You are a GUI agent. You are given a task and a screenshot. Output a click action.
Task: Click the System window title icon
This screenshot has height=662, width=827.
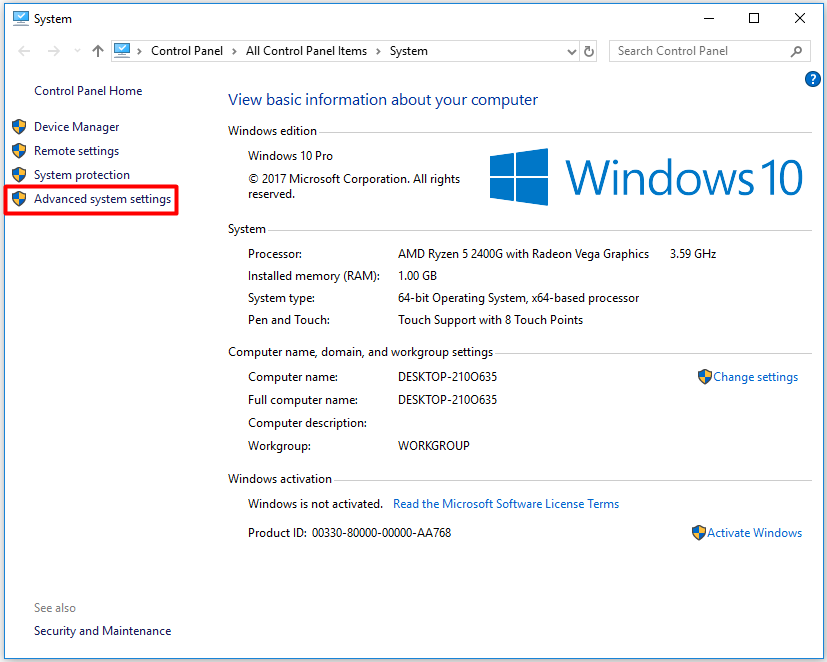click(x=21, y=18)
